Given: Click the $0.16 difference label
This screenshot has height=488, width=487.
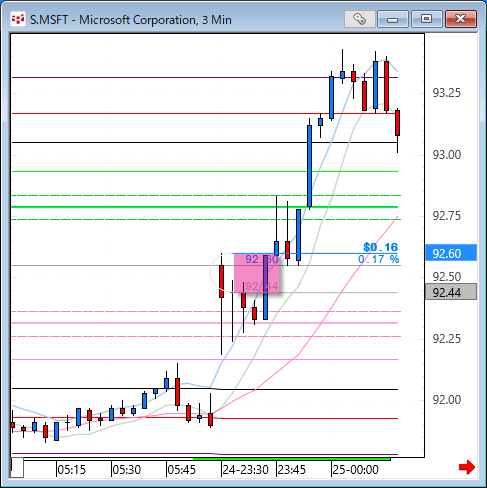Looking at the screenshot, I should pos(380,247).
